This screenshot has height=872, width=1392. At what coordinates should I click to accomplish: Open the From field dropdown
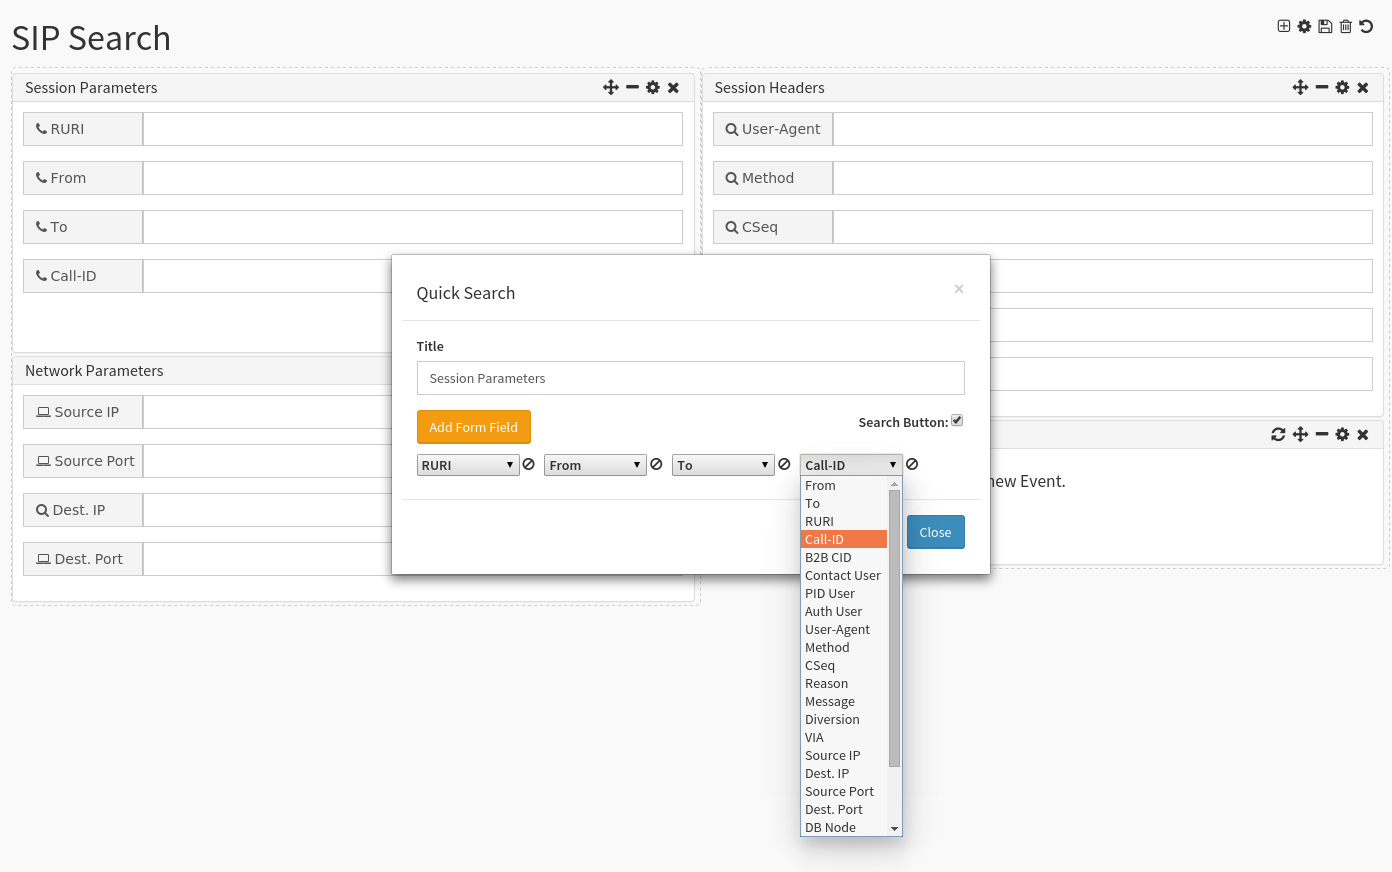[595, 465]
